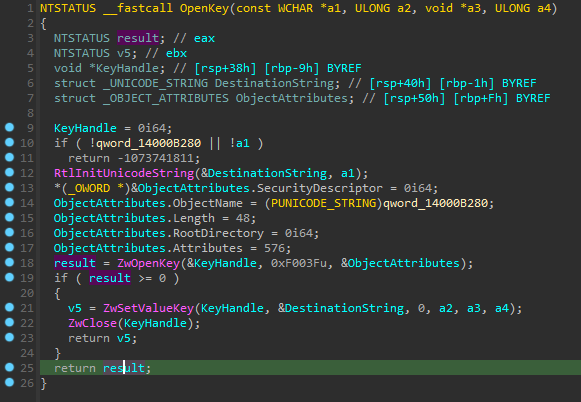The image size is (581, 402).
Task: Set breakpoint dot on ZwOpenKey line 18
Action: [9, 262]
